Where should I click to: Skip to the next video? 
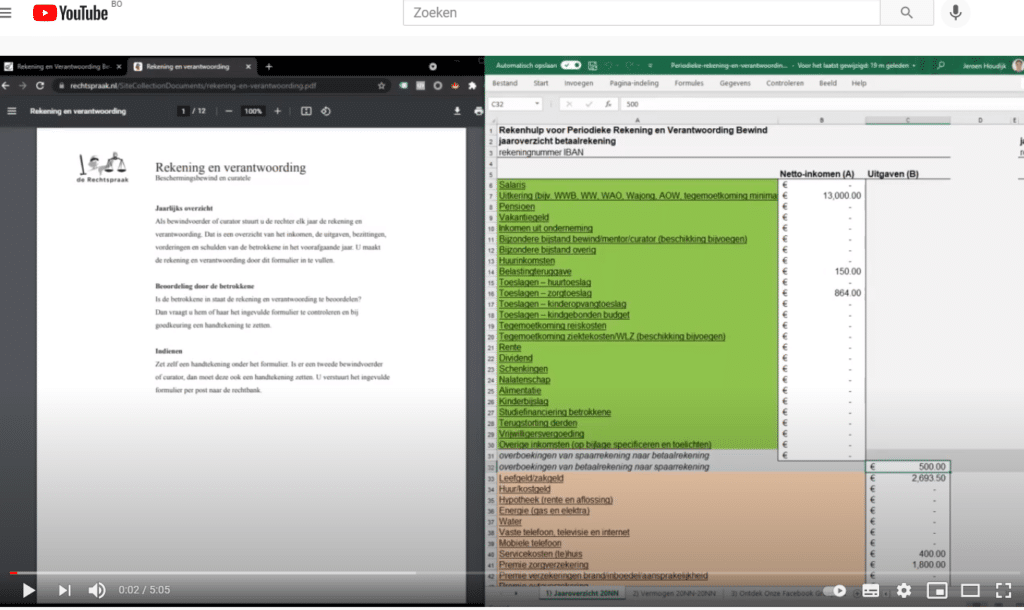click(64, 590)
